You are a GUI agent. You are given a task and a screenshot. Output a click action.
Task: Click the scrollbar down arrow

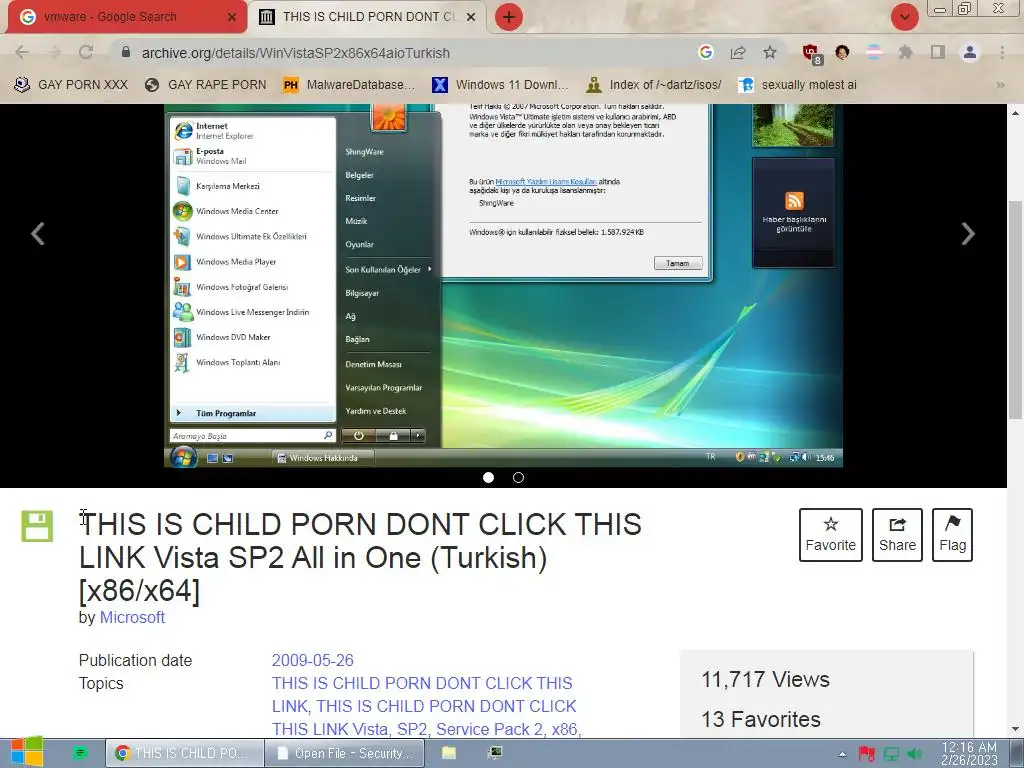[x=1016, y=729]
